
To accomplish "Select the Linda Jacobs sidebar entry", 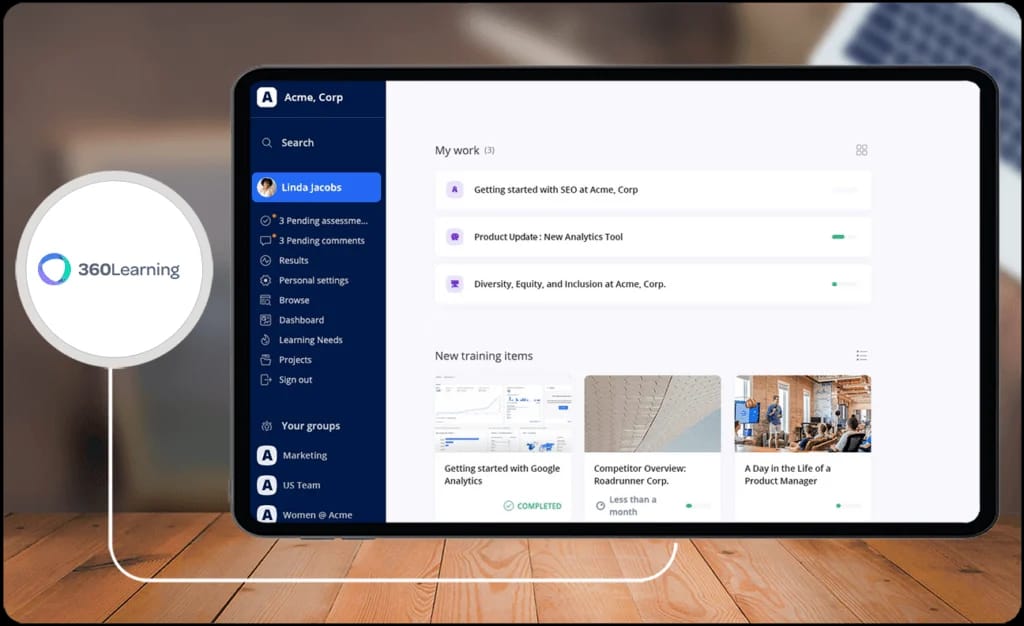I will (317, 187).
